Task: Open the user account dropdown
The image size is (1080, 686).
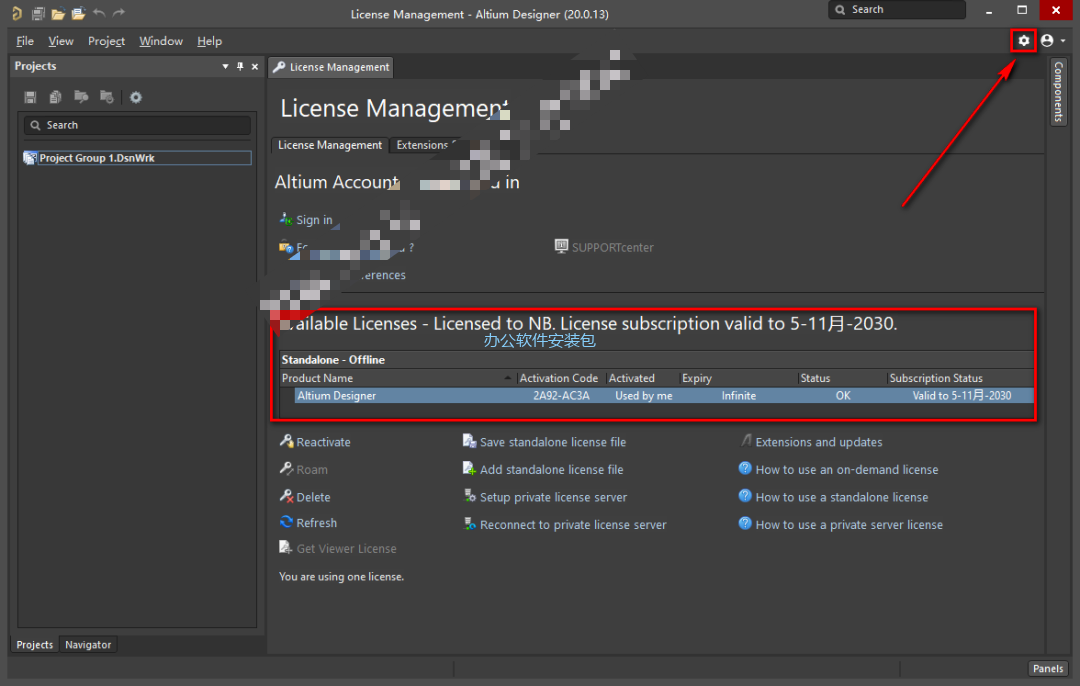Action: pos(1052,41)
